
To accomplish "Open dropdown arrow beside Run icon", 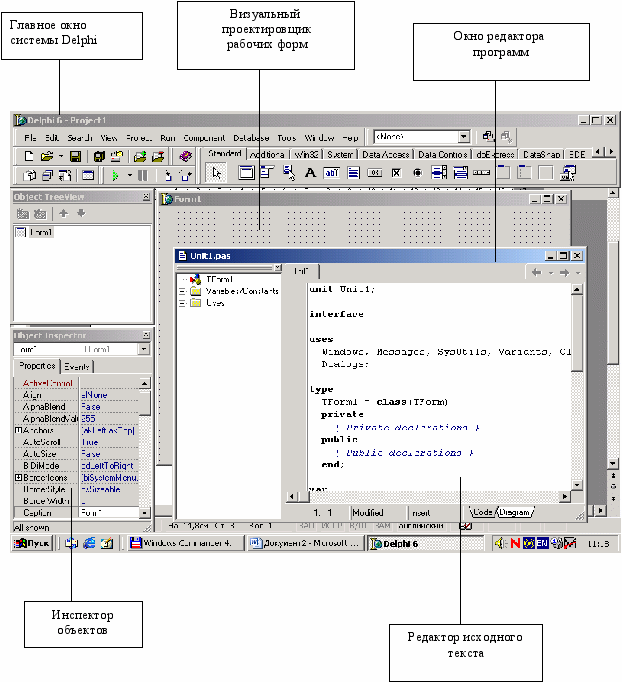I will tap(130, 175).
